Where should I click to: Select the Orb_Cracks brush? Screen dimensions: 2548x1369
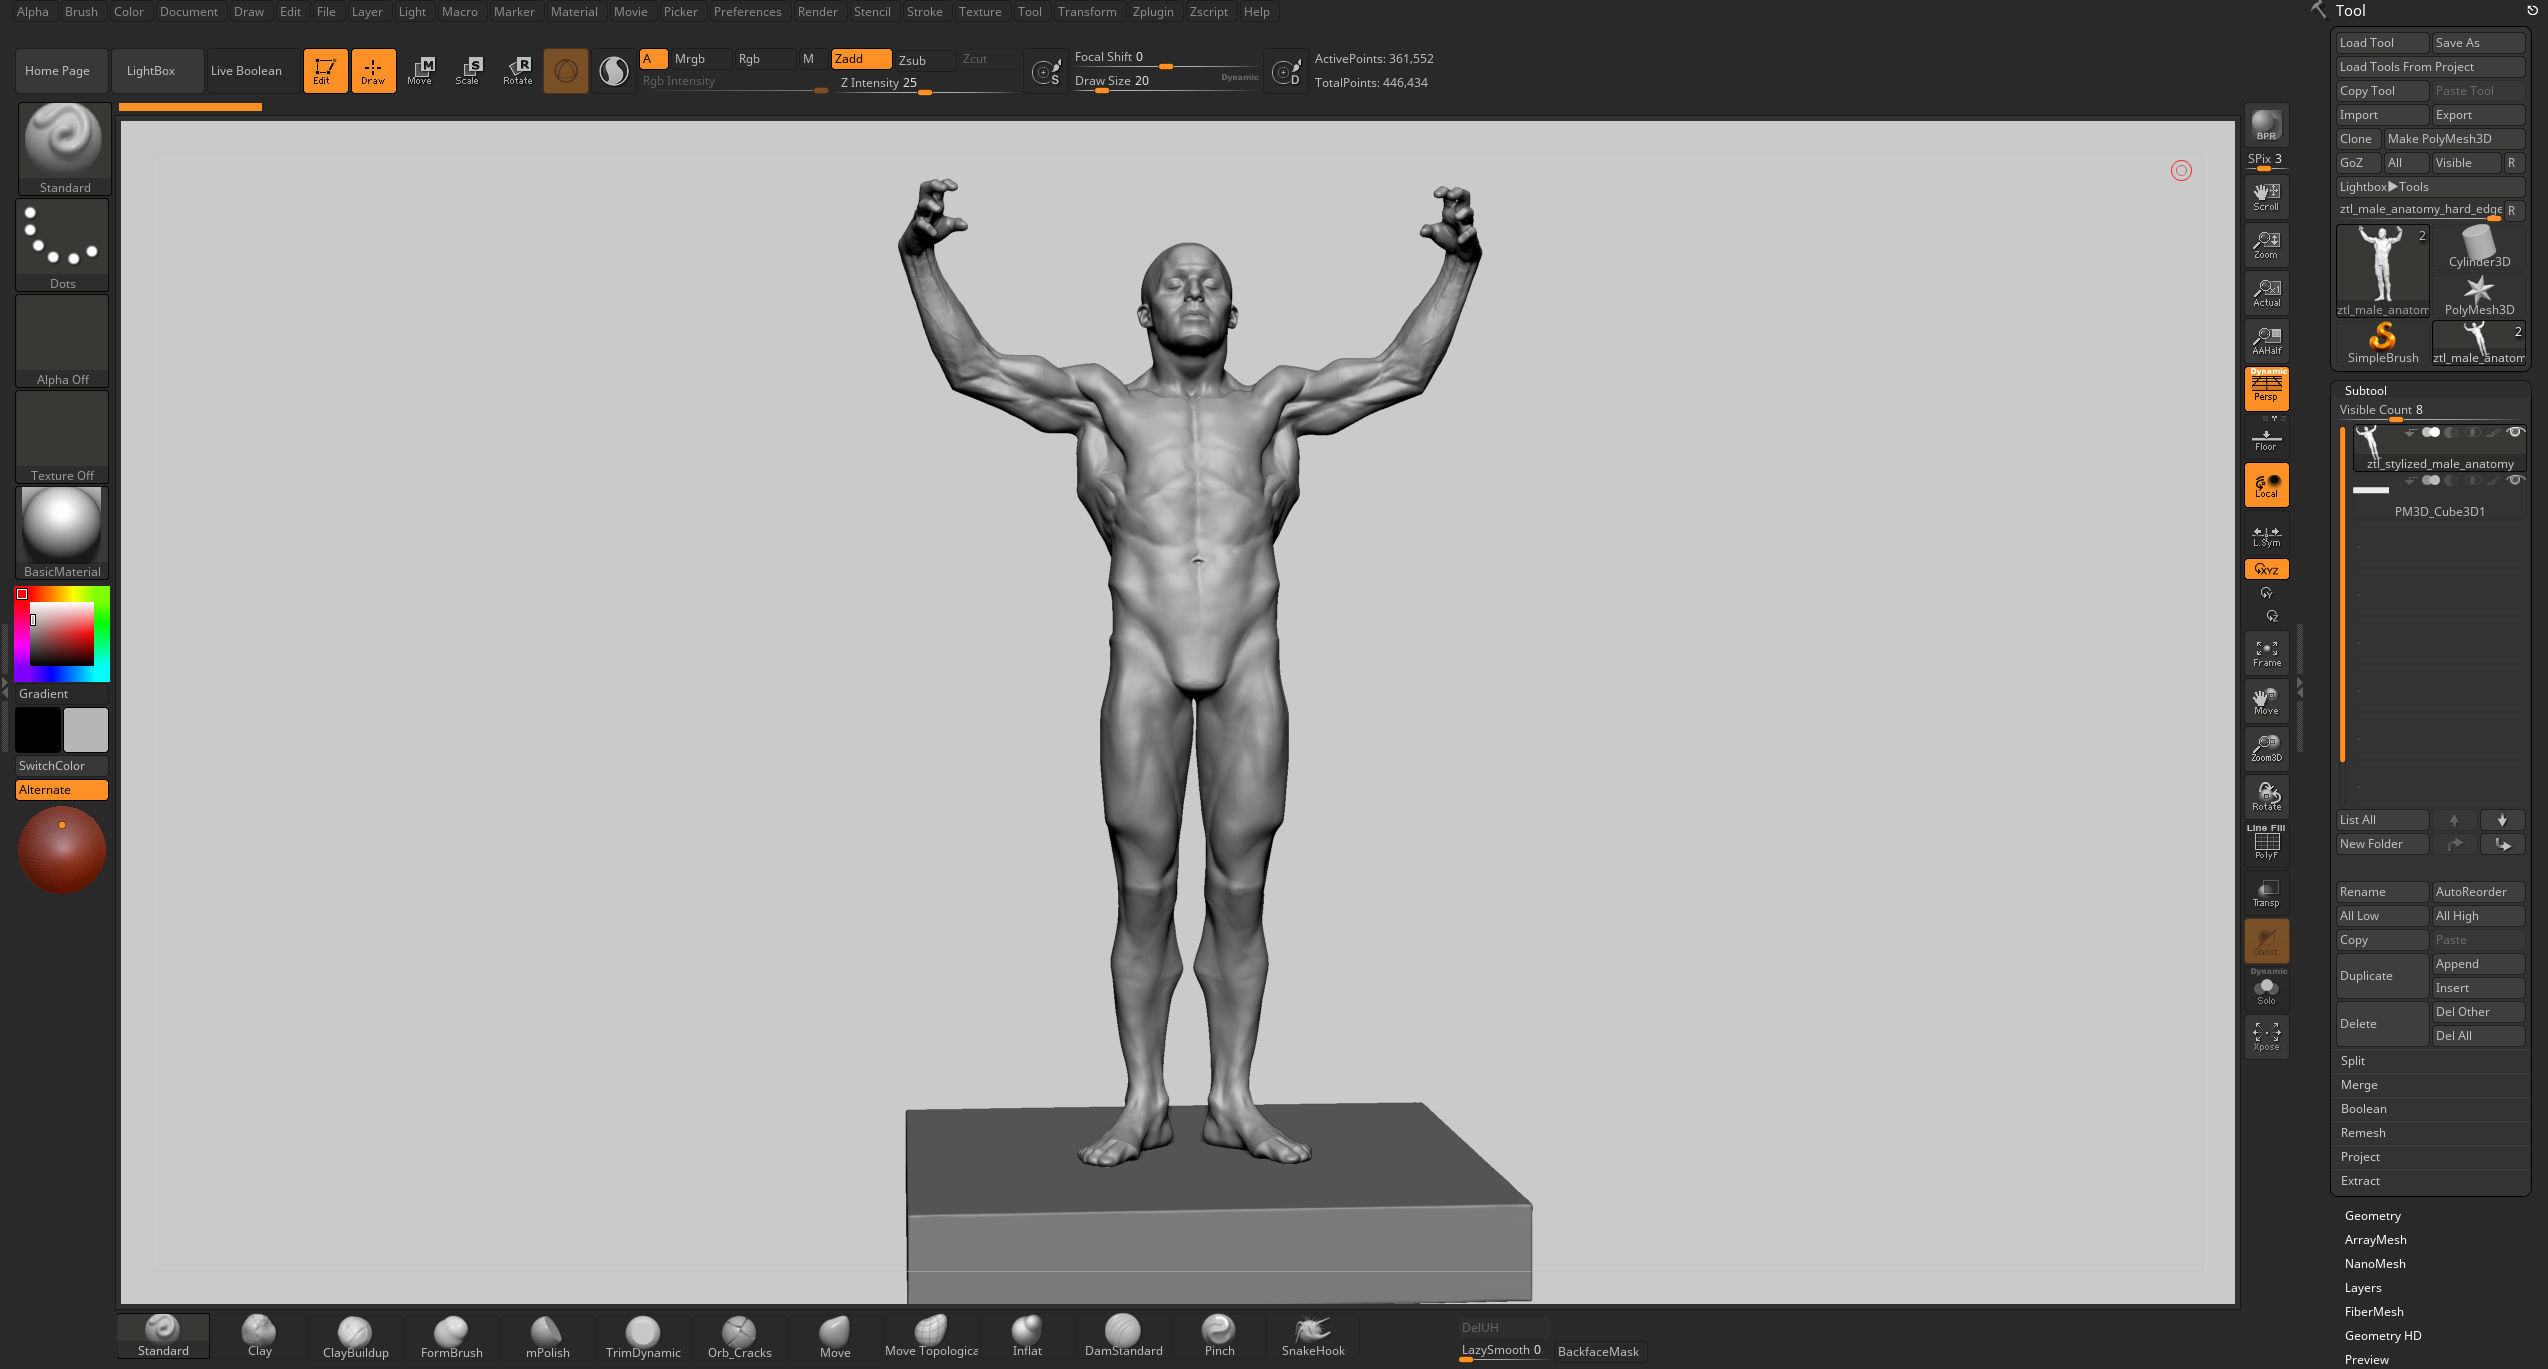(739, 1336)
